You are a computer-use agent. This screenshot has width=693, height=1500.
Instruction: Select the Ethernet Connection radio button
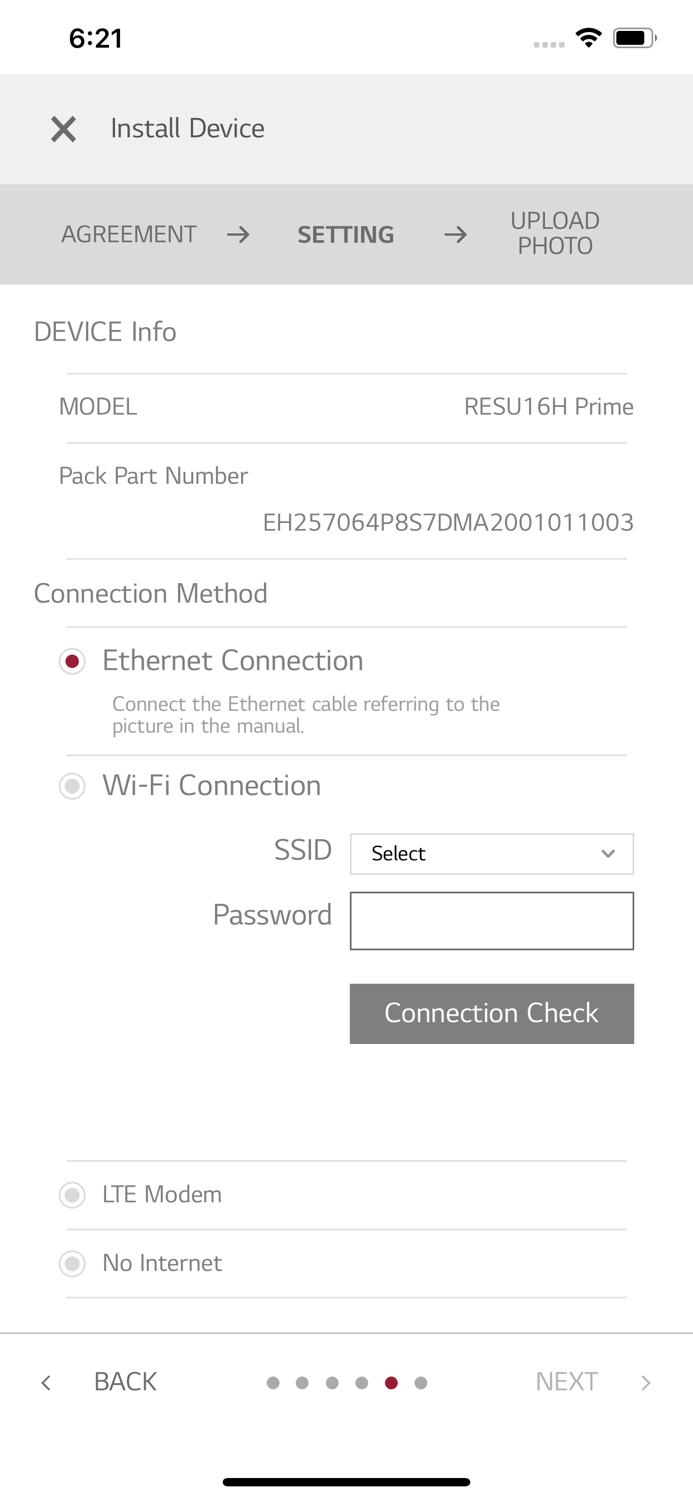pyautogui.click(x=71, y=660)
